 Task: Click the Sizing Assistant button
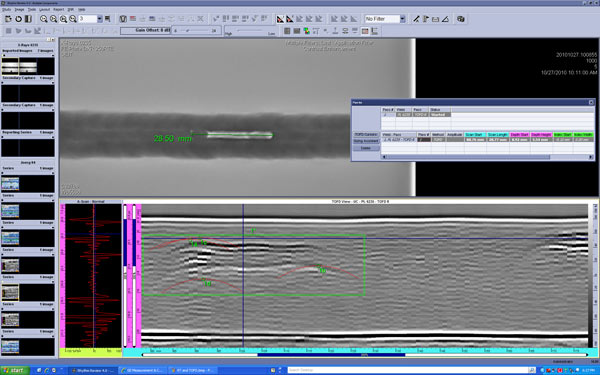[x=366, y=141]
